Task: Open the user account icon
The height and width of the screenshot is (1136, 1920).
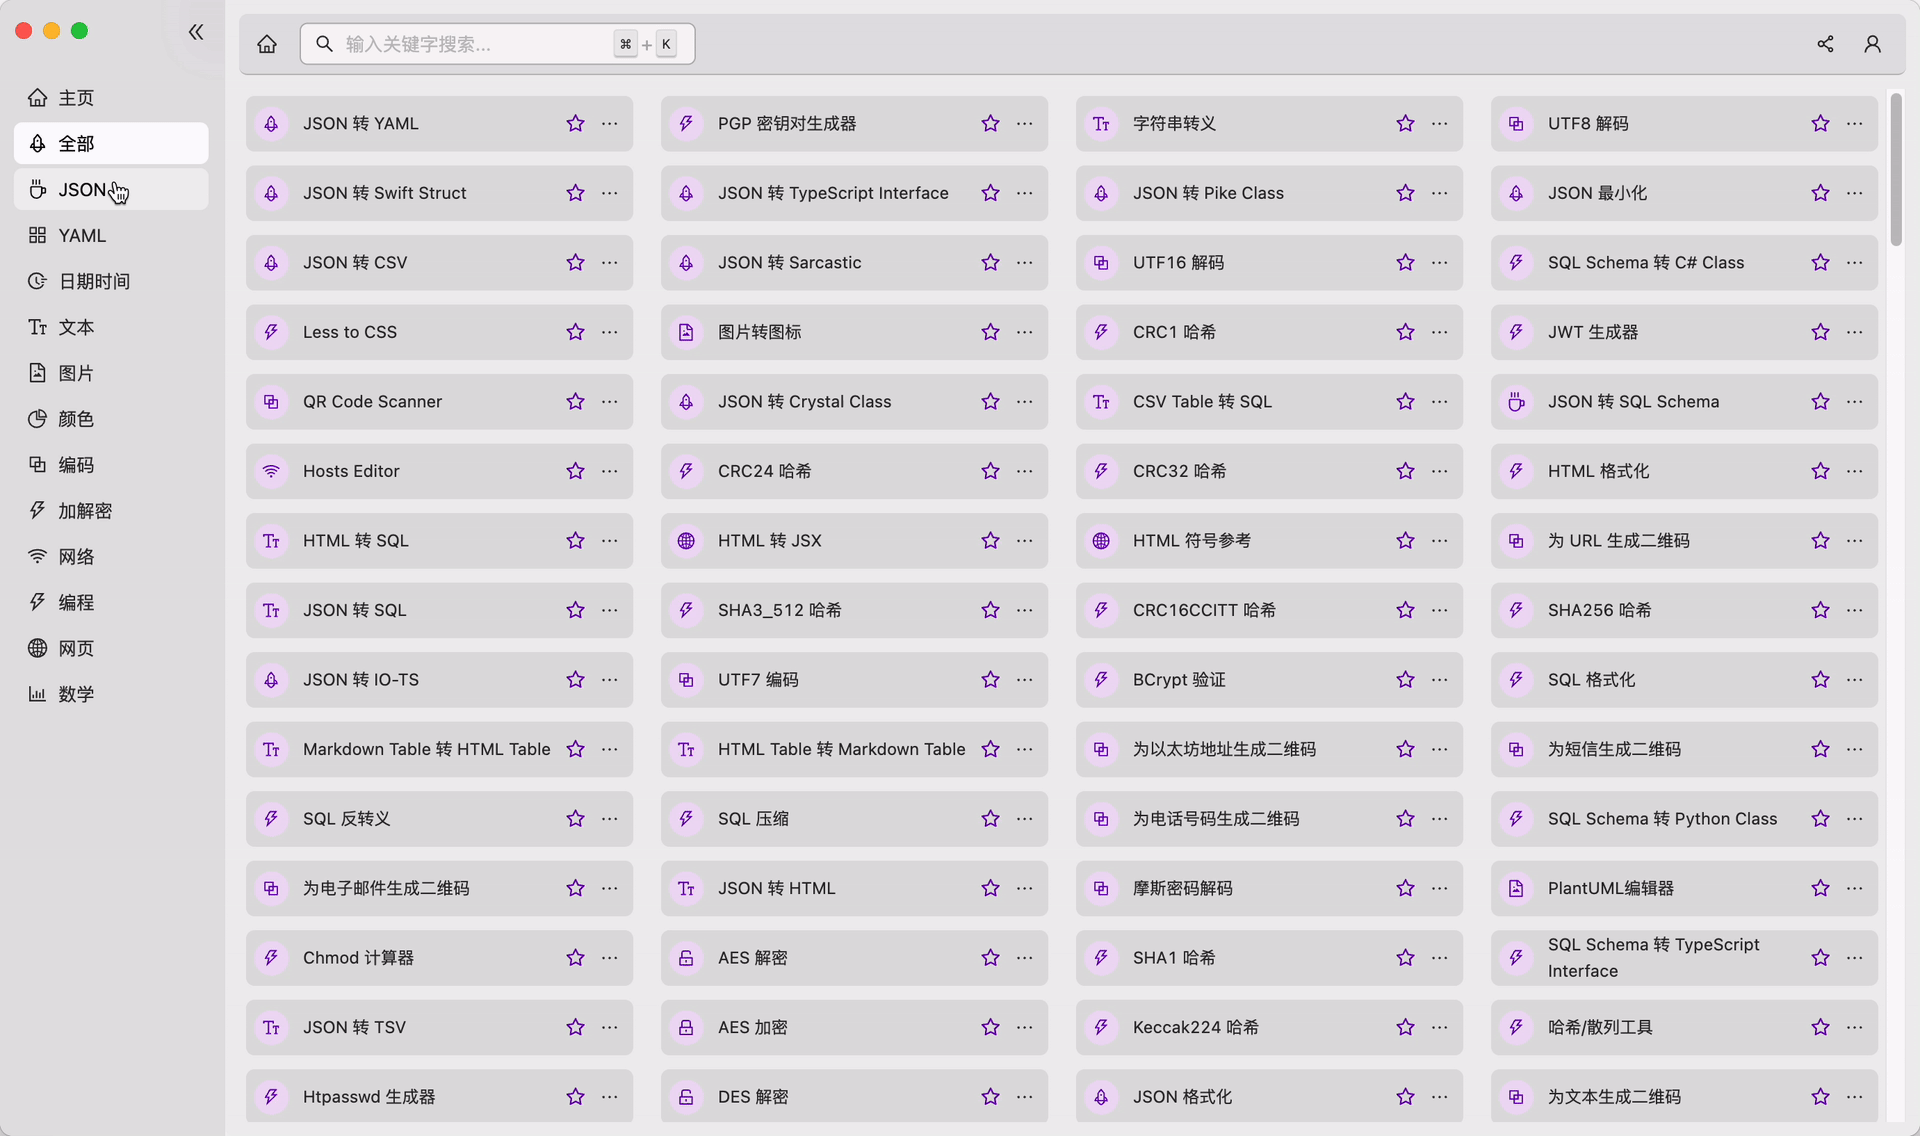Action: pos(1872,44)
